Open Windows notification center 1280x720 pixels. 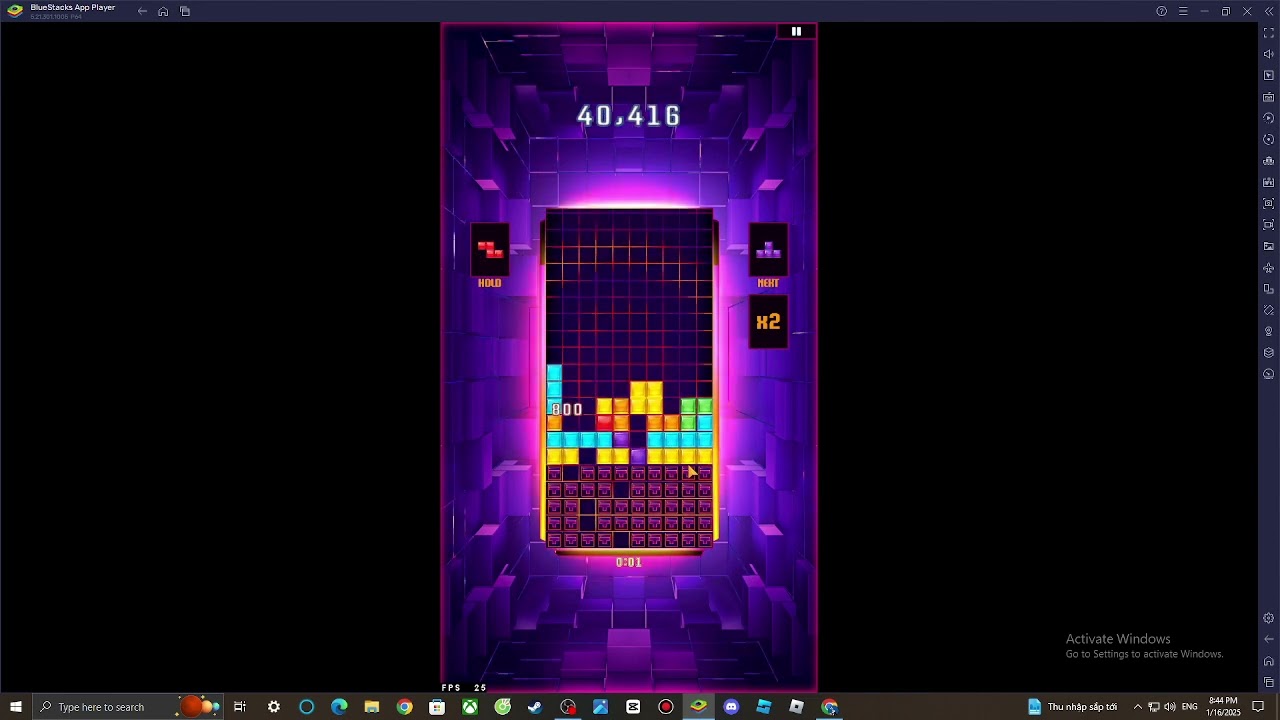(x=1259, y=707)
